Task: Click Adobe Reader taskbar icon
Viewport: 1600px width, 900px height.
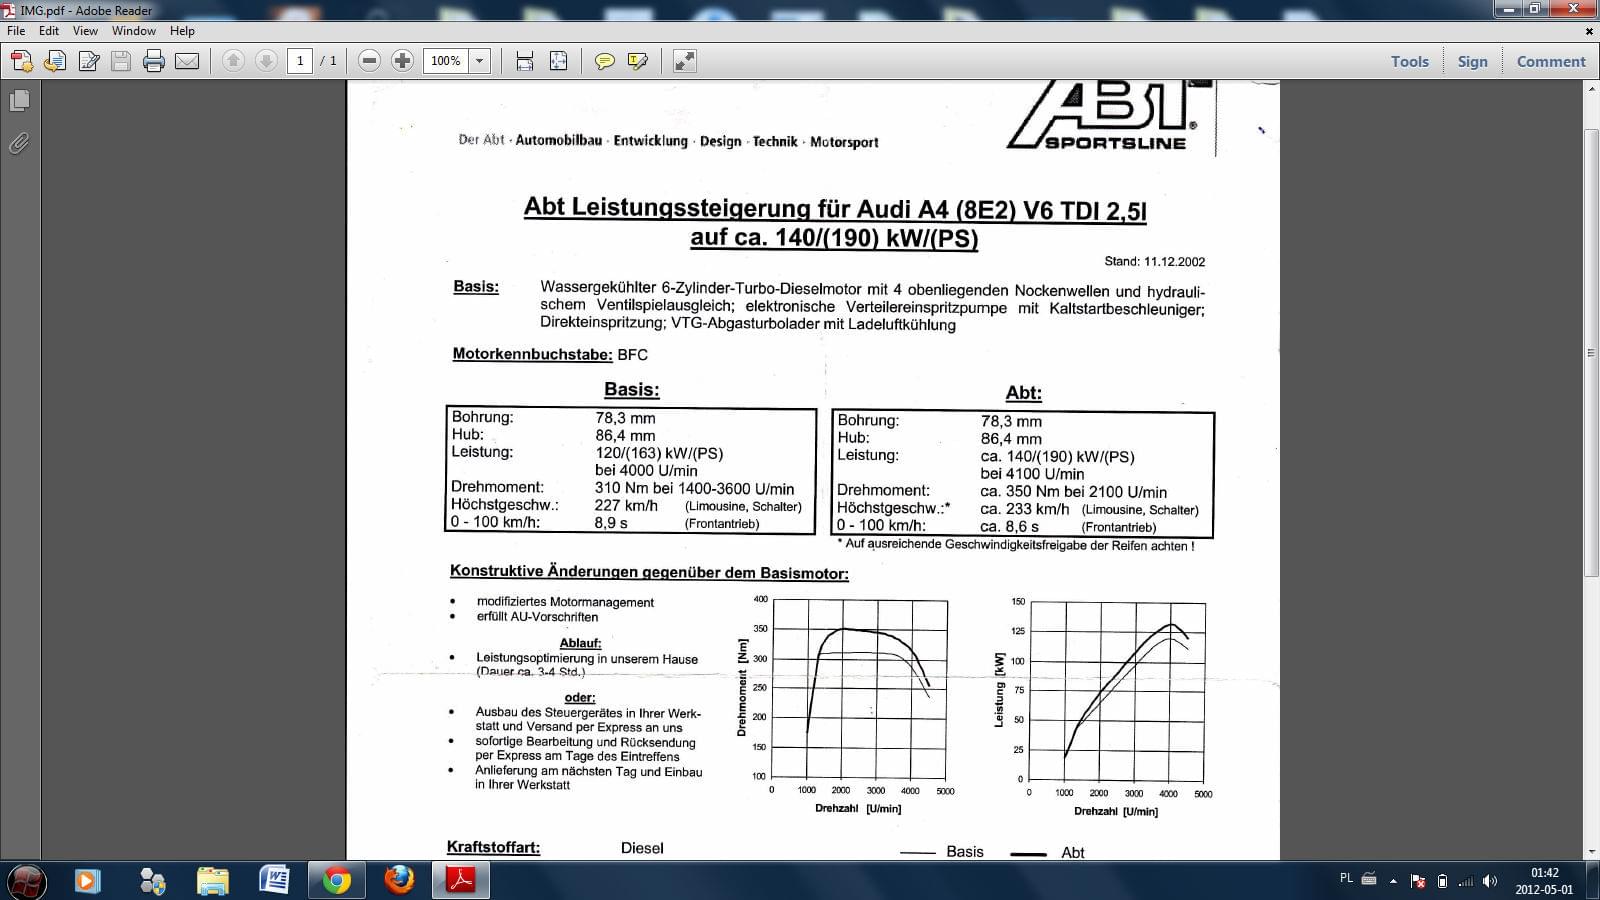Action: click(461, 881)
